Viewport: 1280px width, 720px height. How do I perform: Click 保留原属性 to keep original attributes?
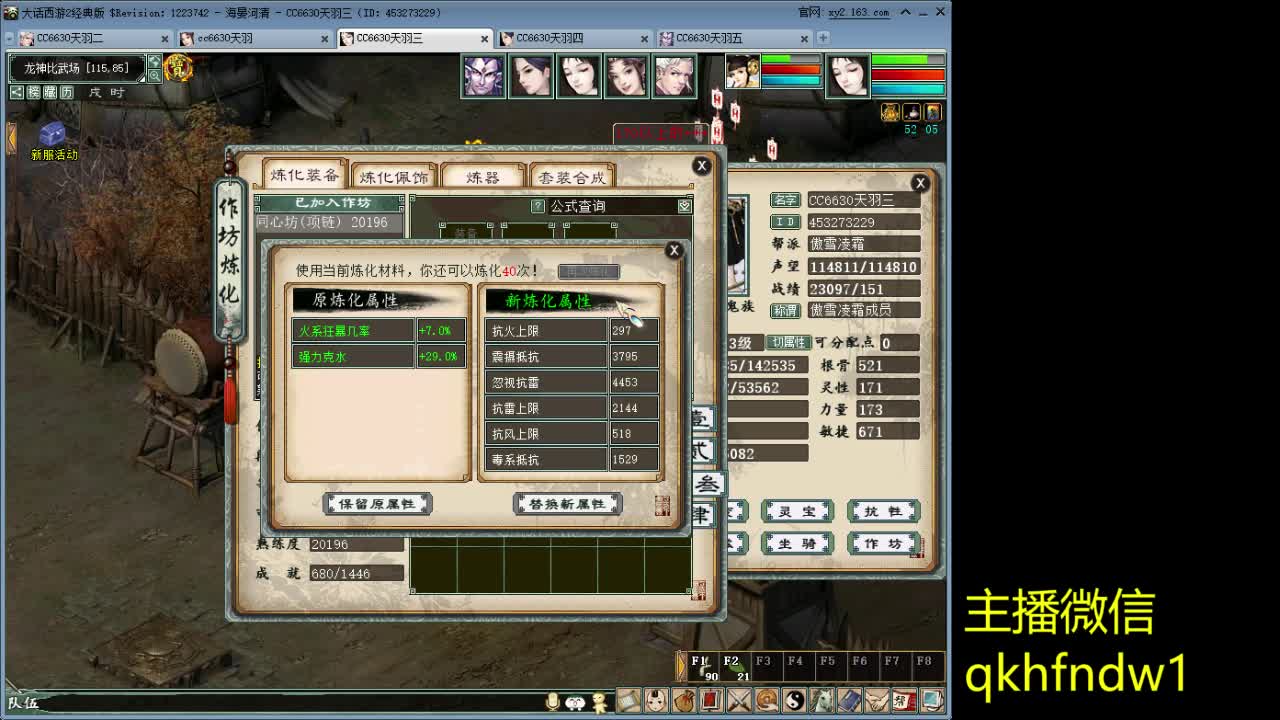tap(377, 504)
